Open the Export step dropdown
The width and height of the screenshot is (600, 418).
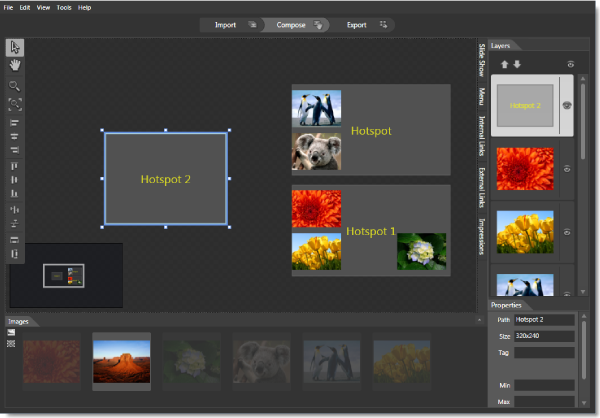[383, 24]
